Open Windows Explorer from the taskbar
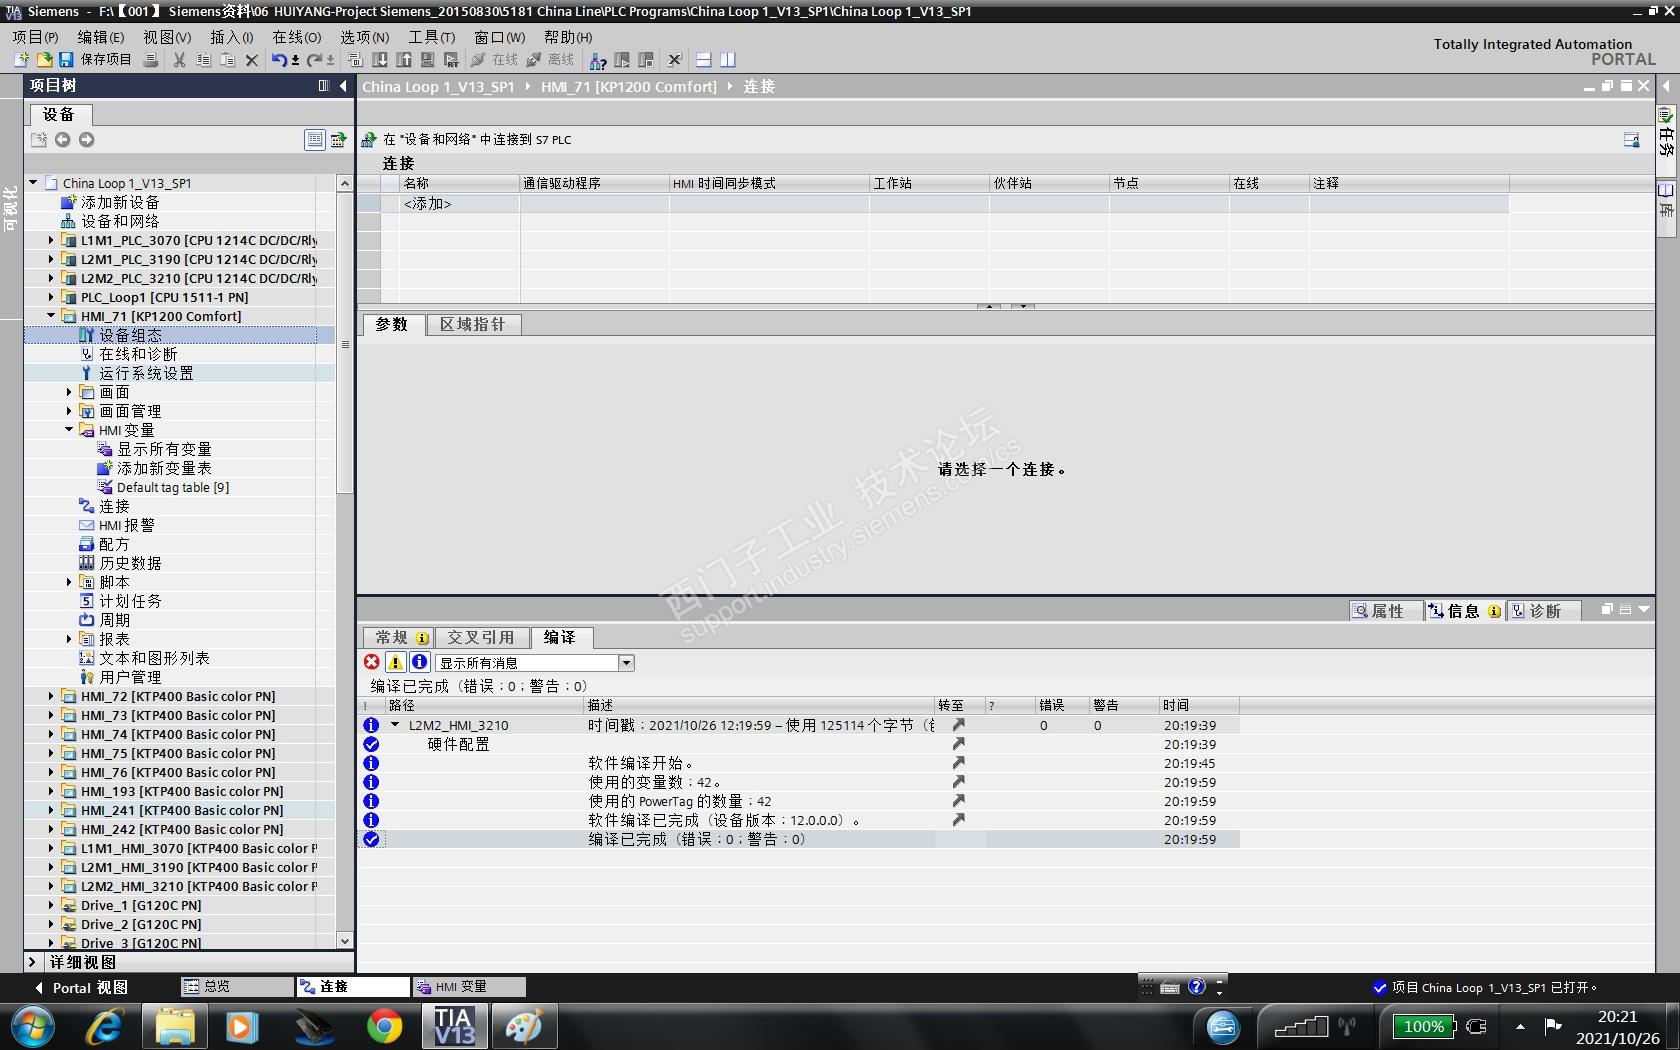 point(174,1027)
